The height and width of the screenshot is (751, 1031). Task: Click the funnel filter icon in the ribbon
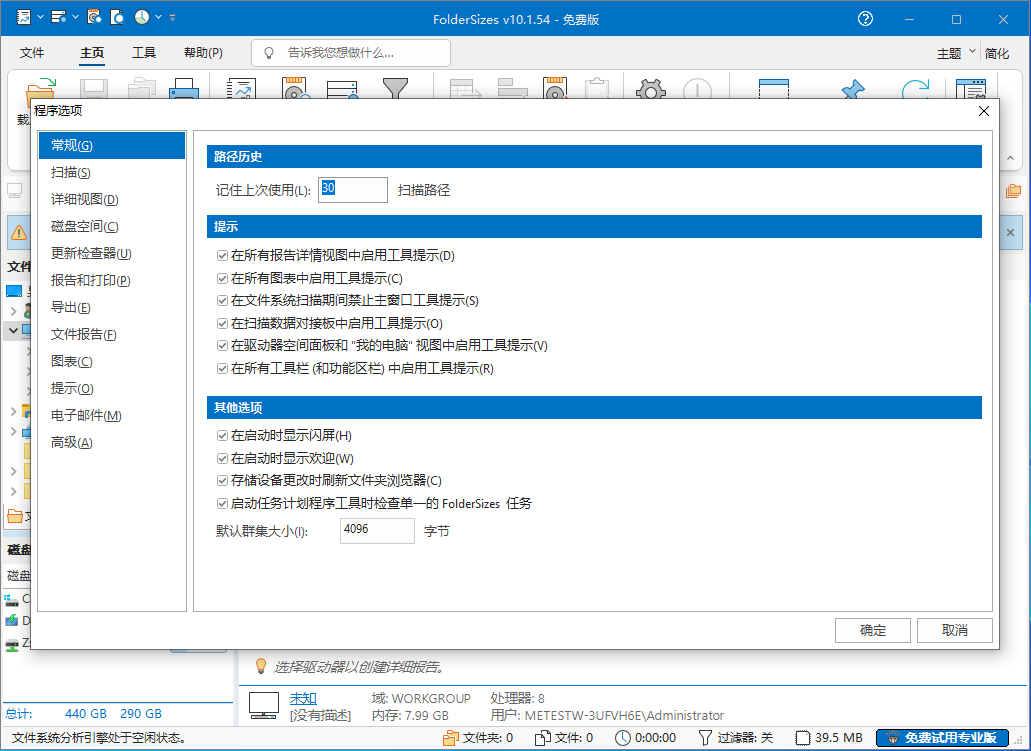tap(395, 88)
